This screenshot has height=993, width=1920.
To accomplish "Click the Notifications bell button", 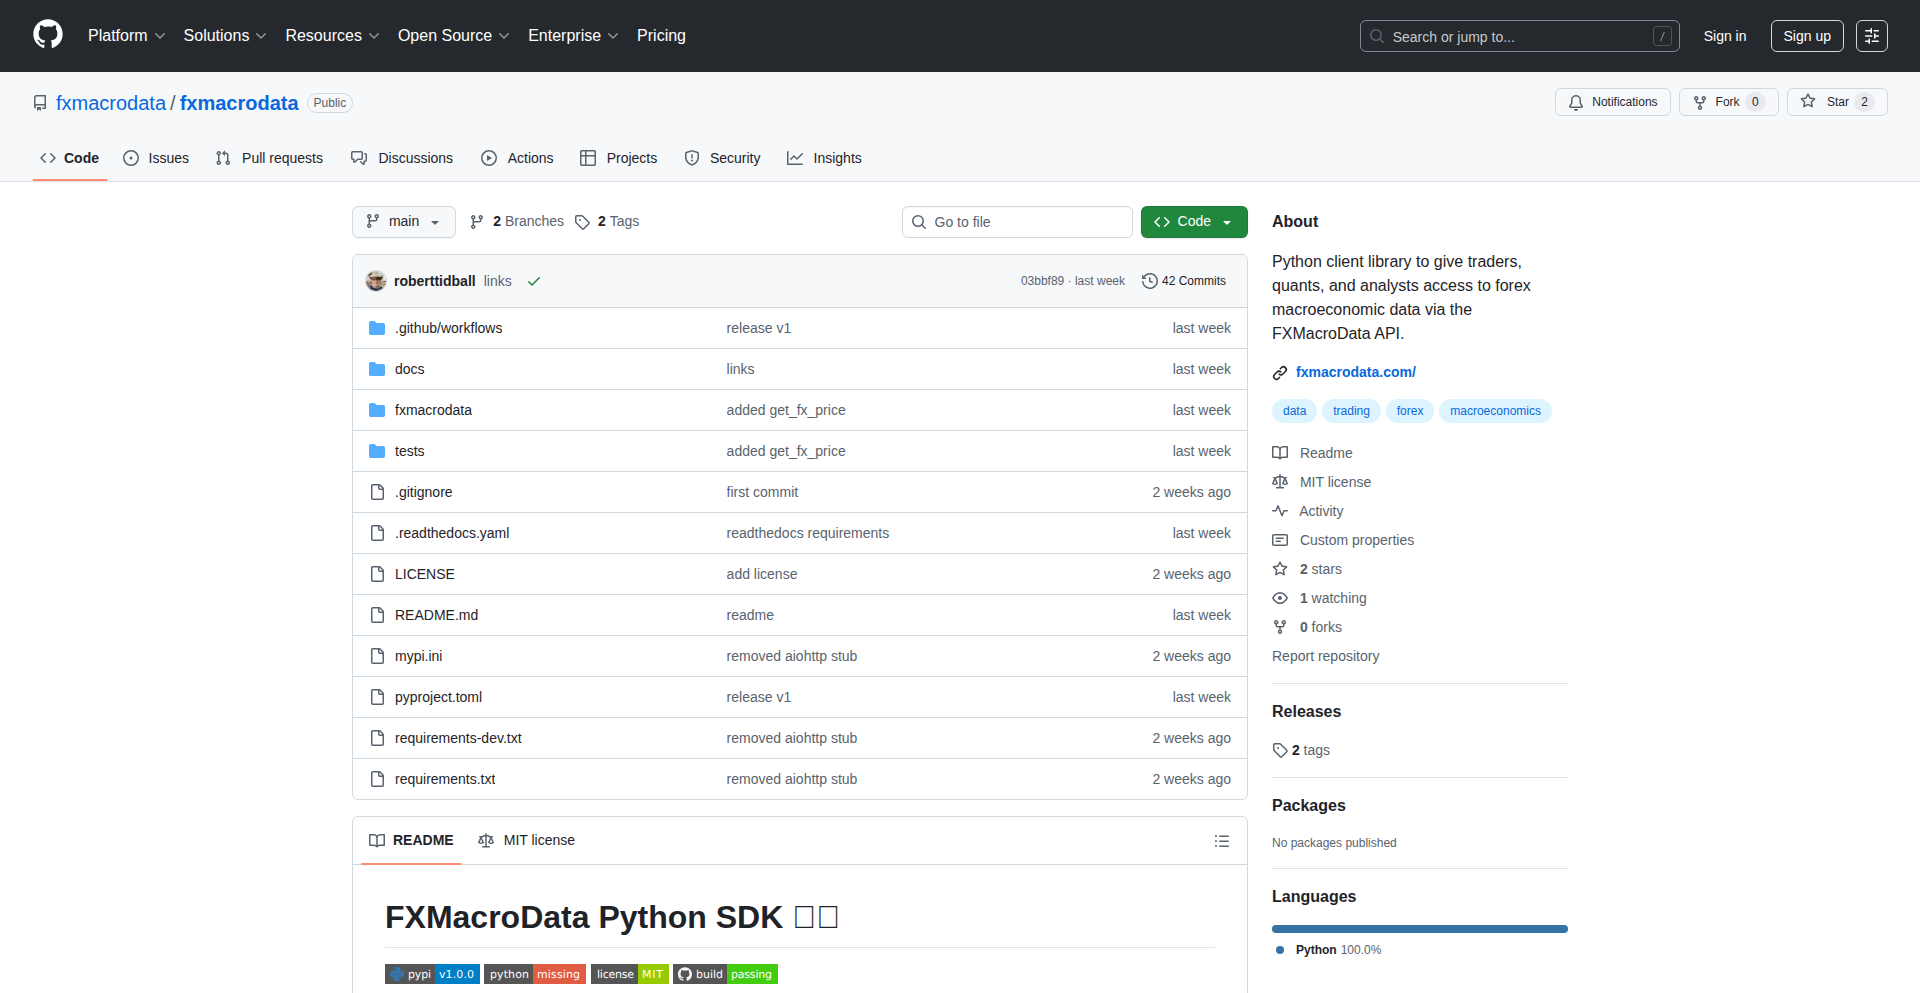I will (x=1612, y=102).
